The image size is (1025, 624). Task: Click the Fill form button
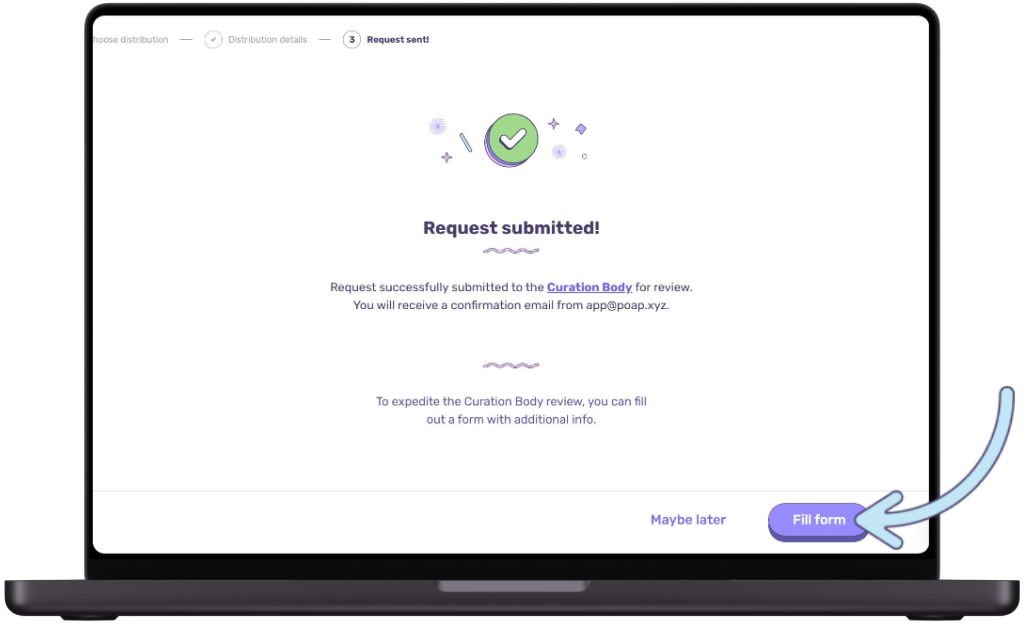pos(818,521)
